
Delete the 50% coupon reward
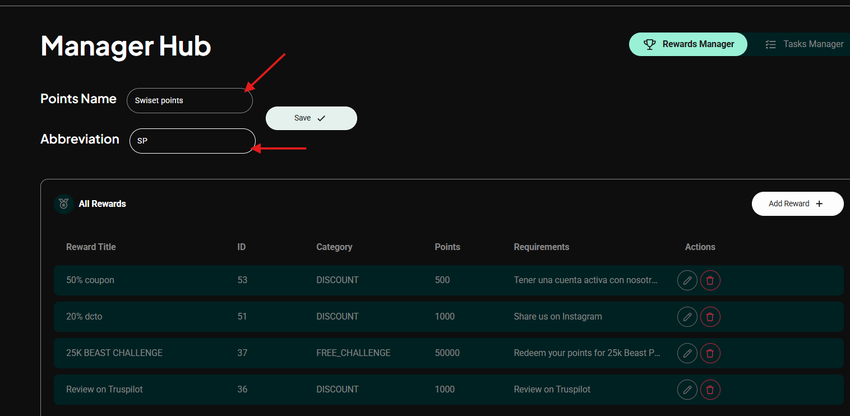(710, 280)
